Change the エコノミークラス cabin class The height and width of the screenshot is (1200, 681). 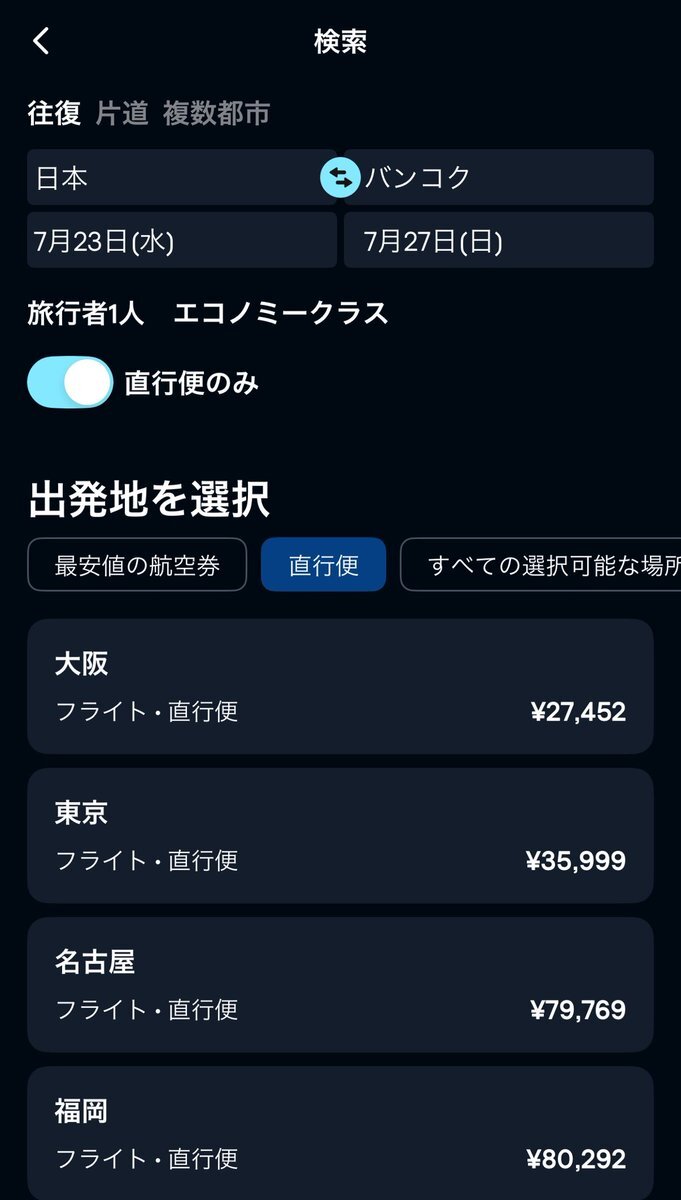point(281,313)
